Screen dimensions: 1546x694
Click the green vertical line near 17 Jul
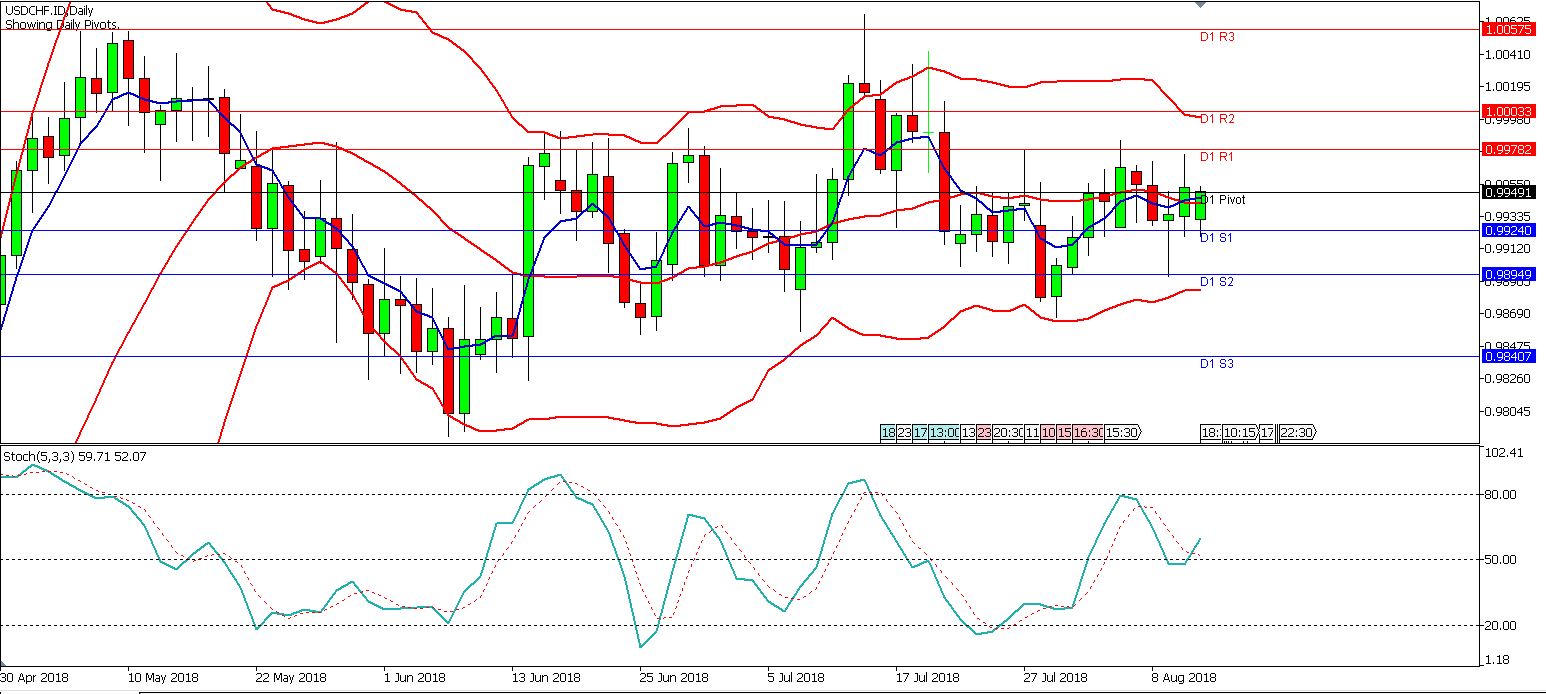(930, 92)
